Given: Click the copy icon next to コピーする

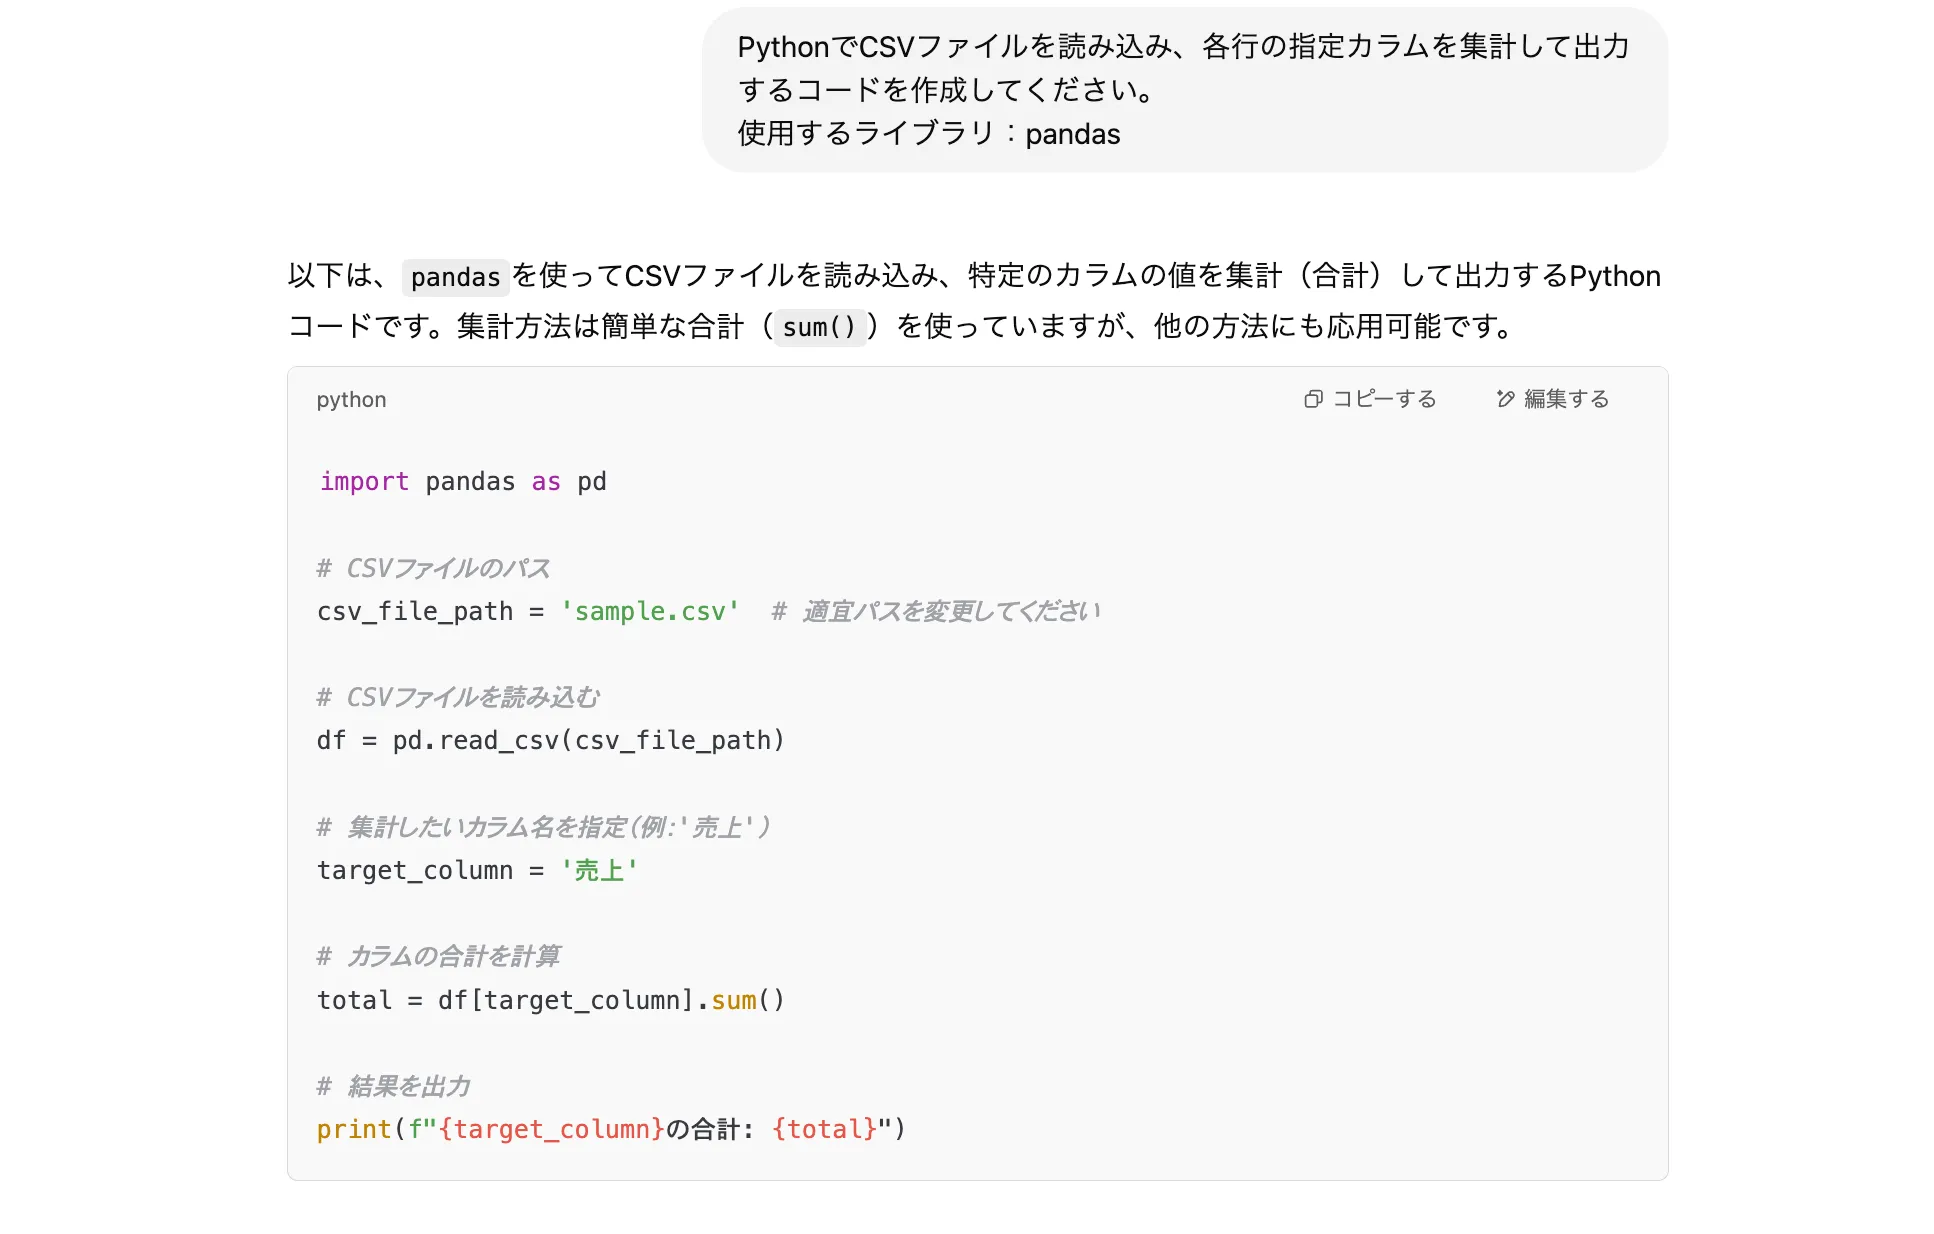Looking at the screenshot, I should click(x=1314, y=399).
